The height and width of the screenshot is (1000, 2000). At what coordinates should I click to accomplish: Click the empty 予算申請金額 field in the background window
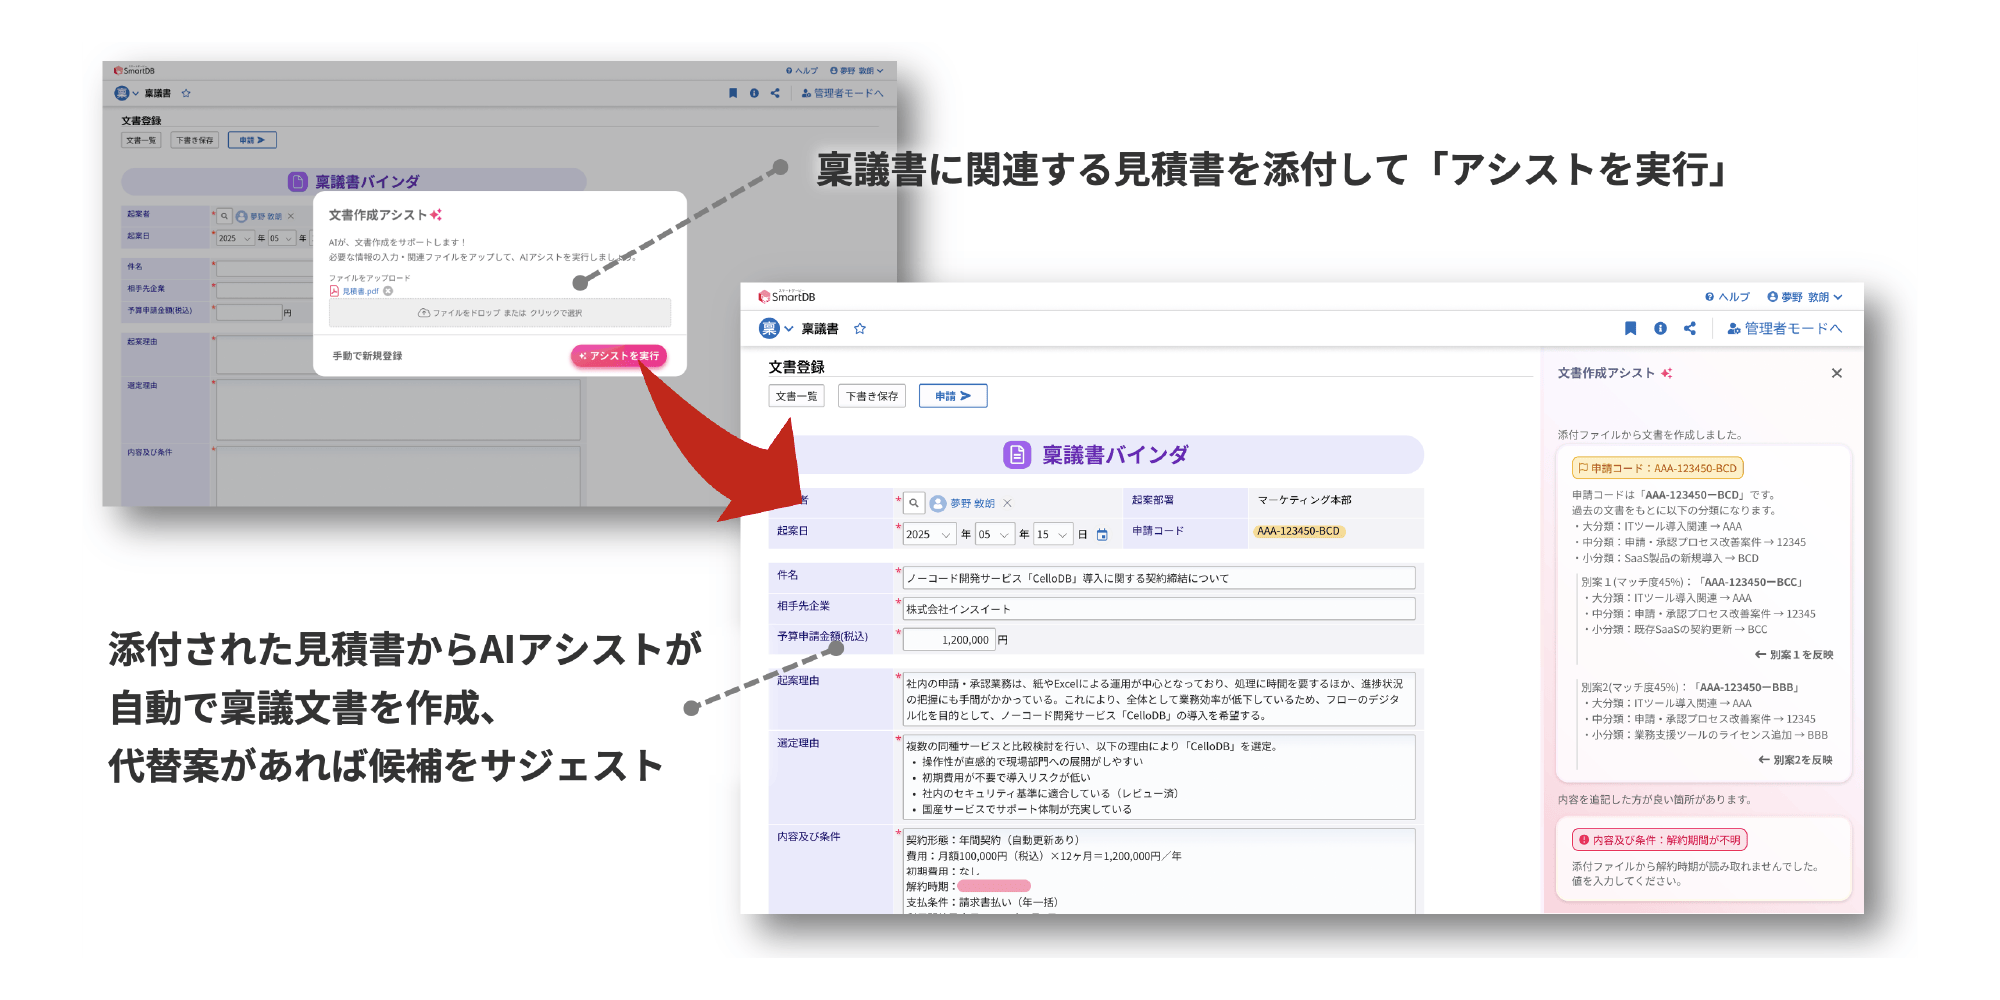(249, 312)
